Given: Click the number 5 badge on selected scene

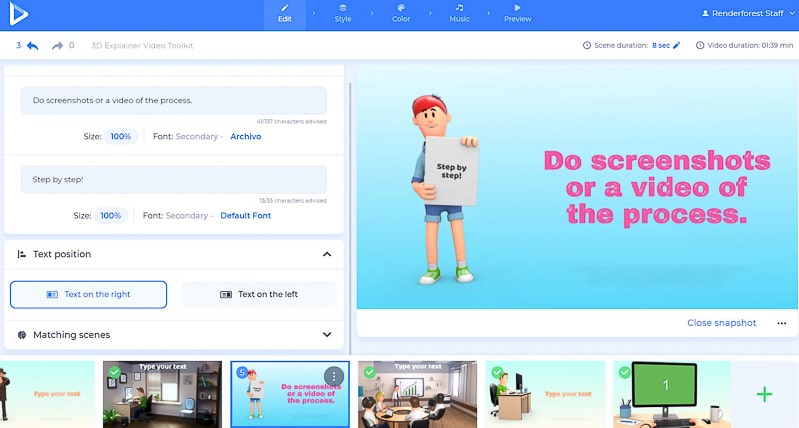Looking at the screenshot, I should [242, 372].
